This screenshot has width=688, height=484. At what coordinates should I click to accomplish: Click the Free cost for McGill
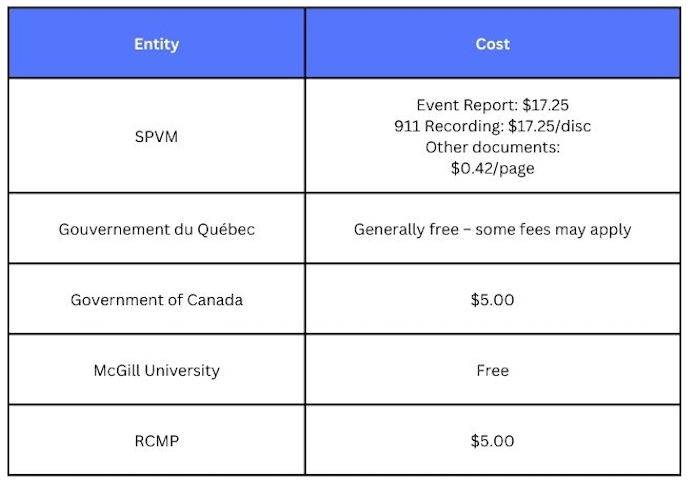coord(493,370)
